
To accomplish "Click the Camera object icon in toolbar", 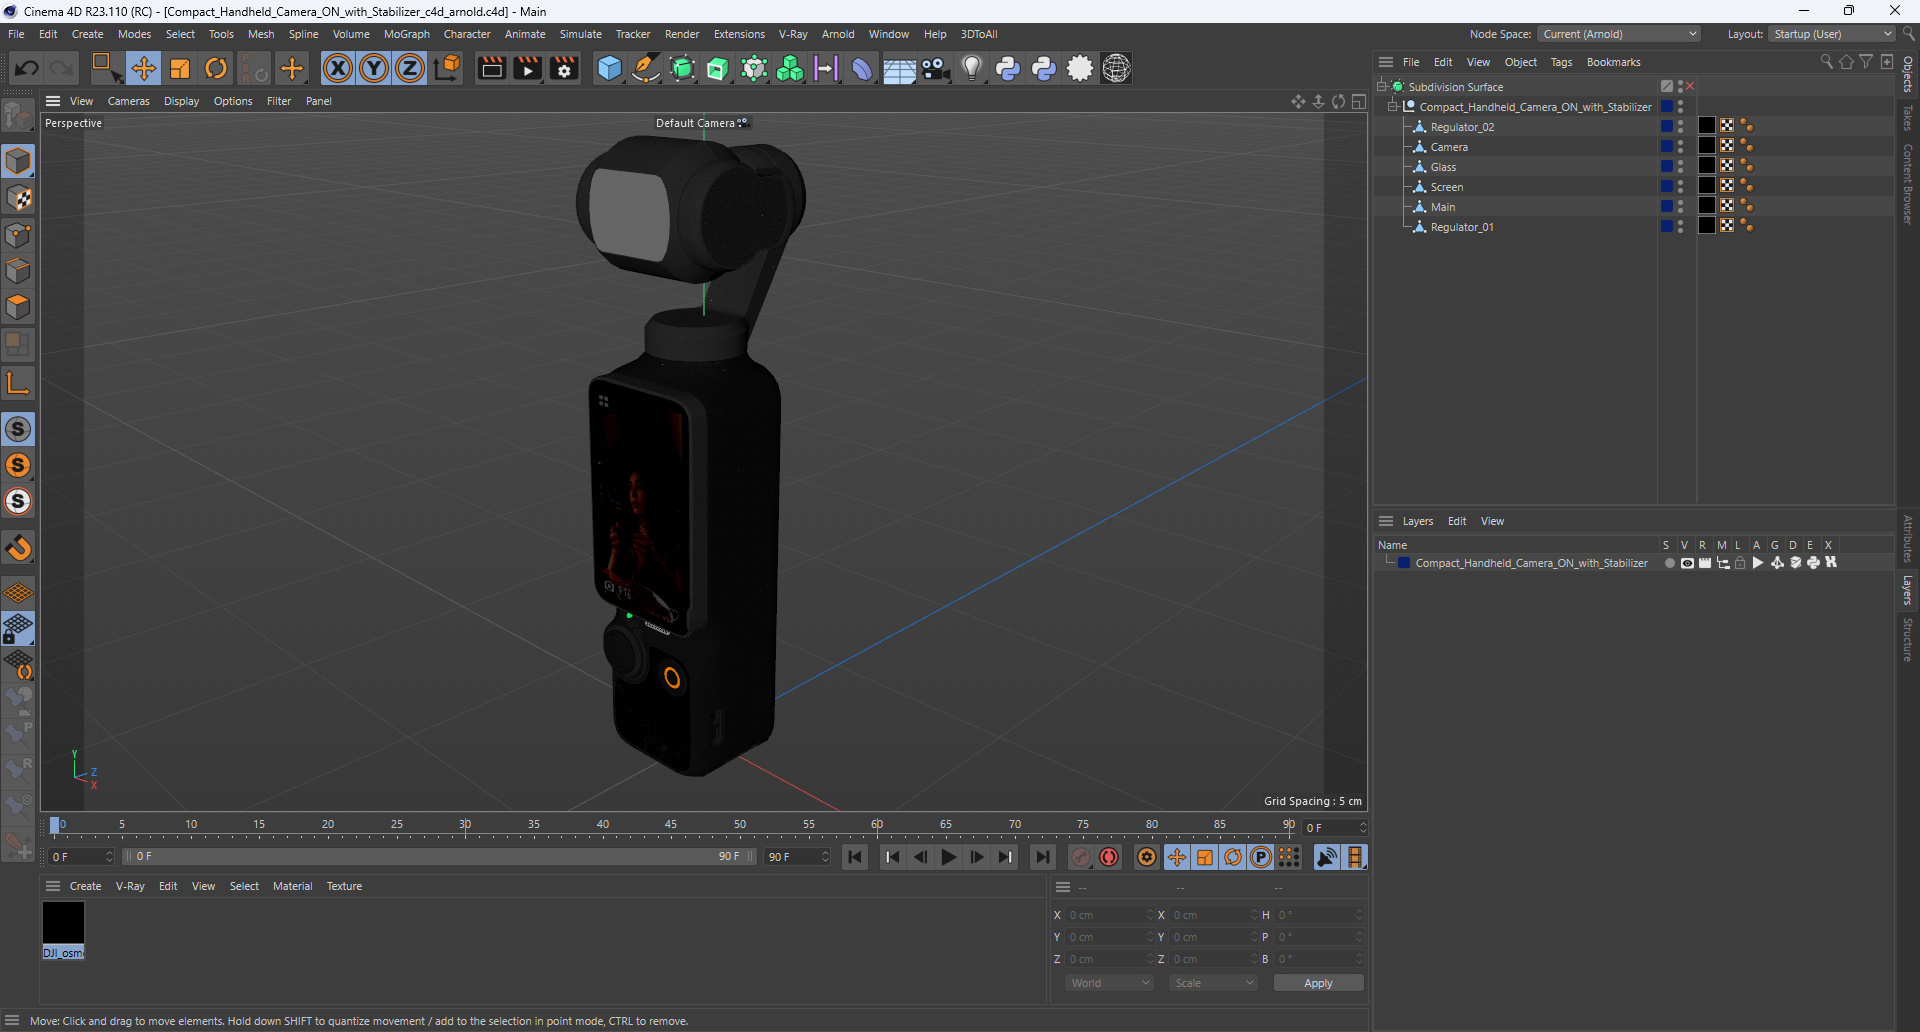I will click(x=935, y=68).
